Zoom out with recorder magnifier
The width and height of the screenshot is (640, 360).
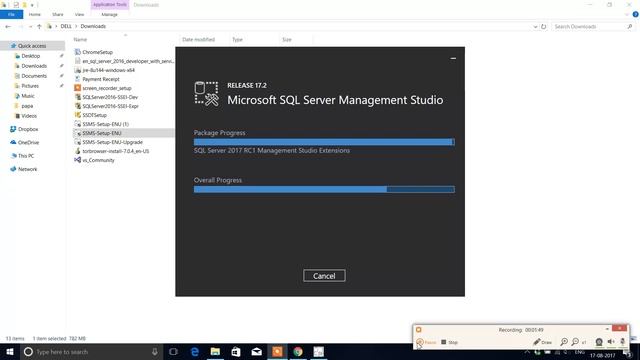coord(575,342)
